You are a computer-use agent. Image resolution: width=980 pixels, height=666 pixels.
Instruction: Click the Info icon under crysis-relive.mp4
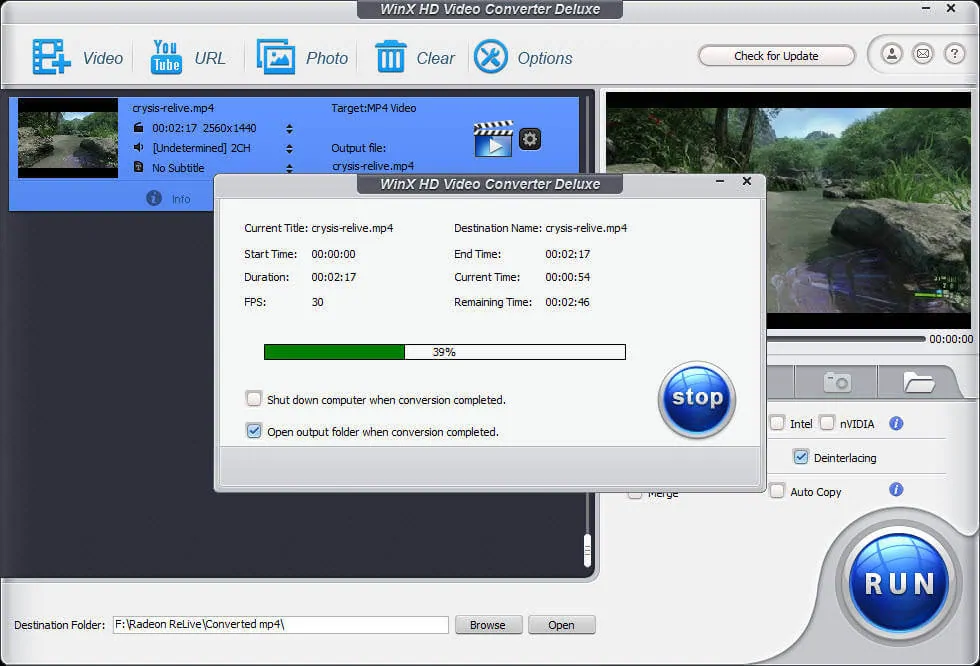[x=154, y=198]
